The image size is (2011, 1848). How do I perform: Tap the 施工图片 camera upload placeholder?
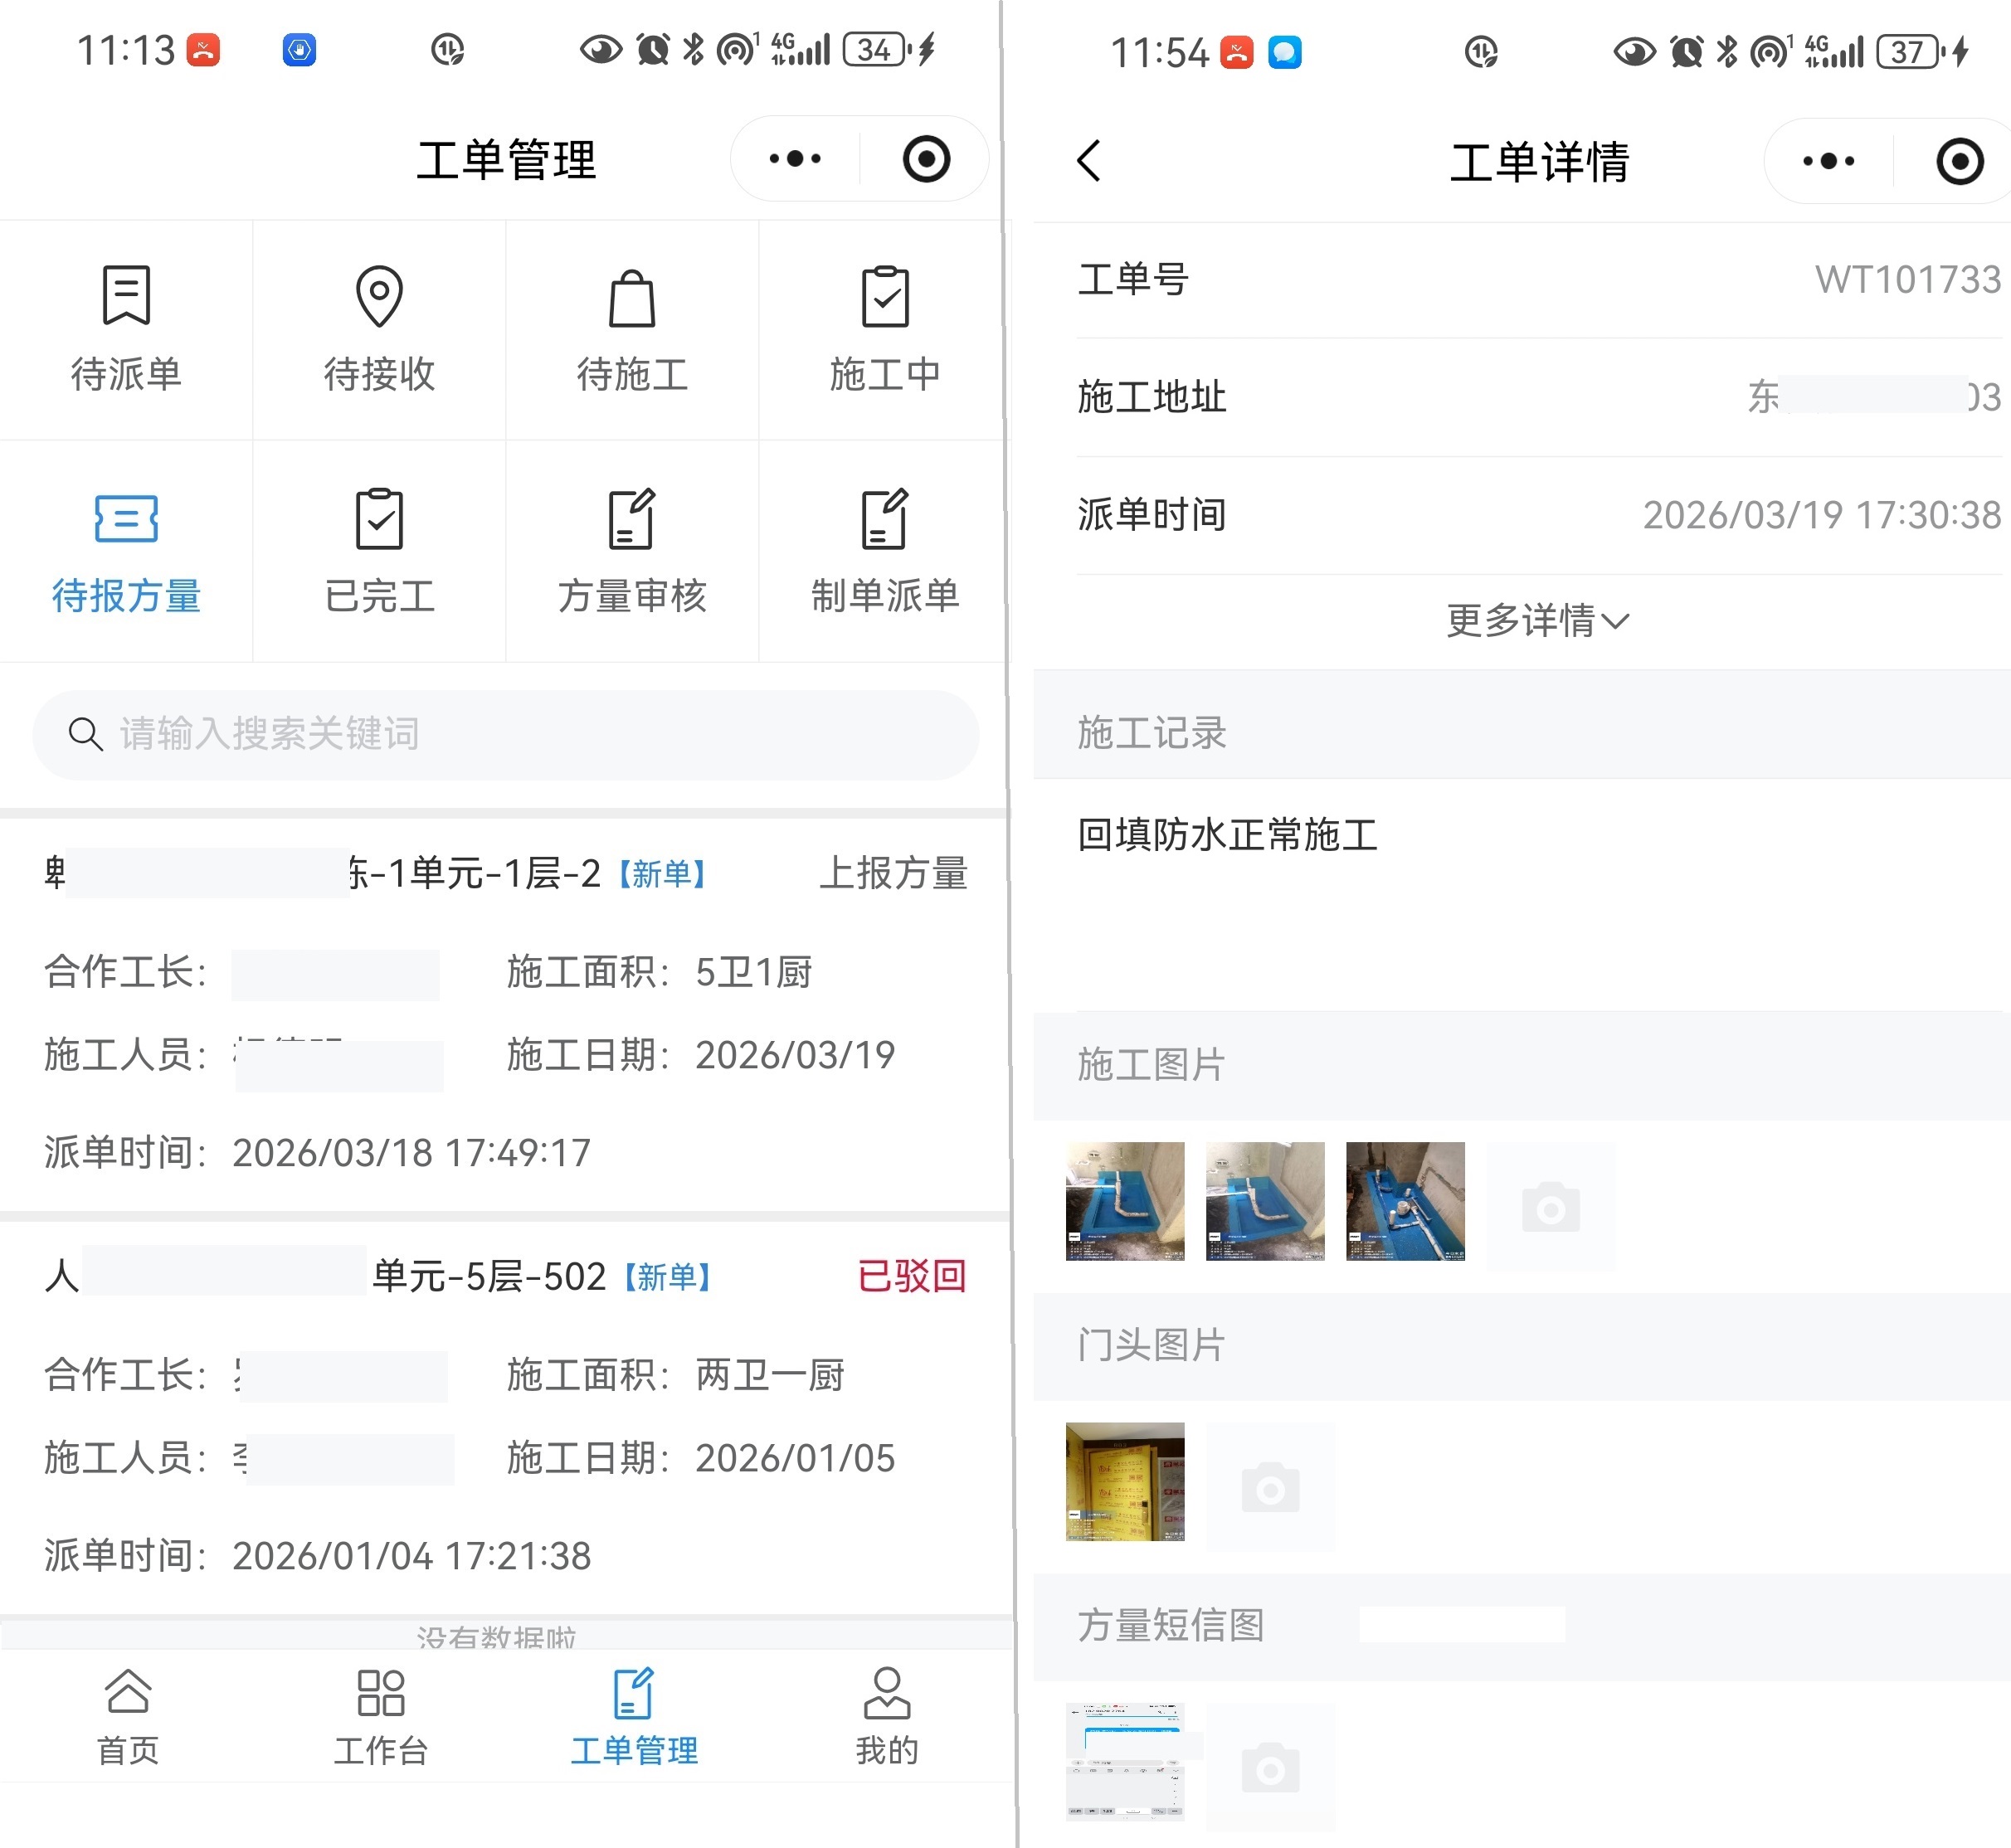click(1550, 1207)
